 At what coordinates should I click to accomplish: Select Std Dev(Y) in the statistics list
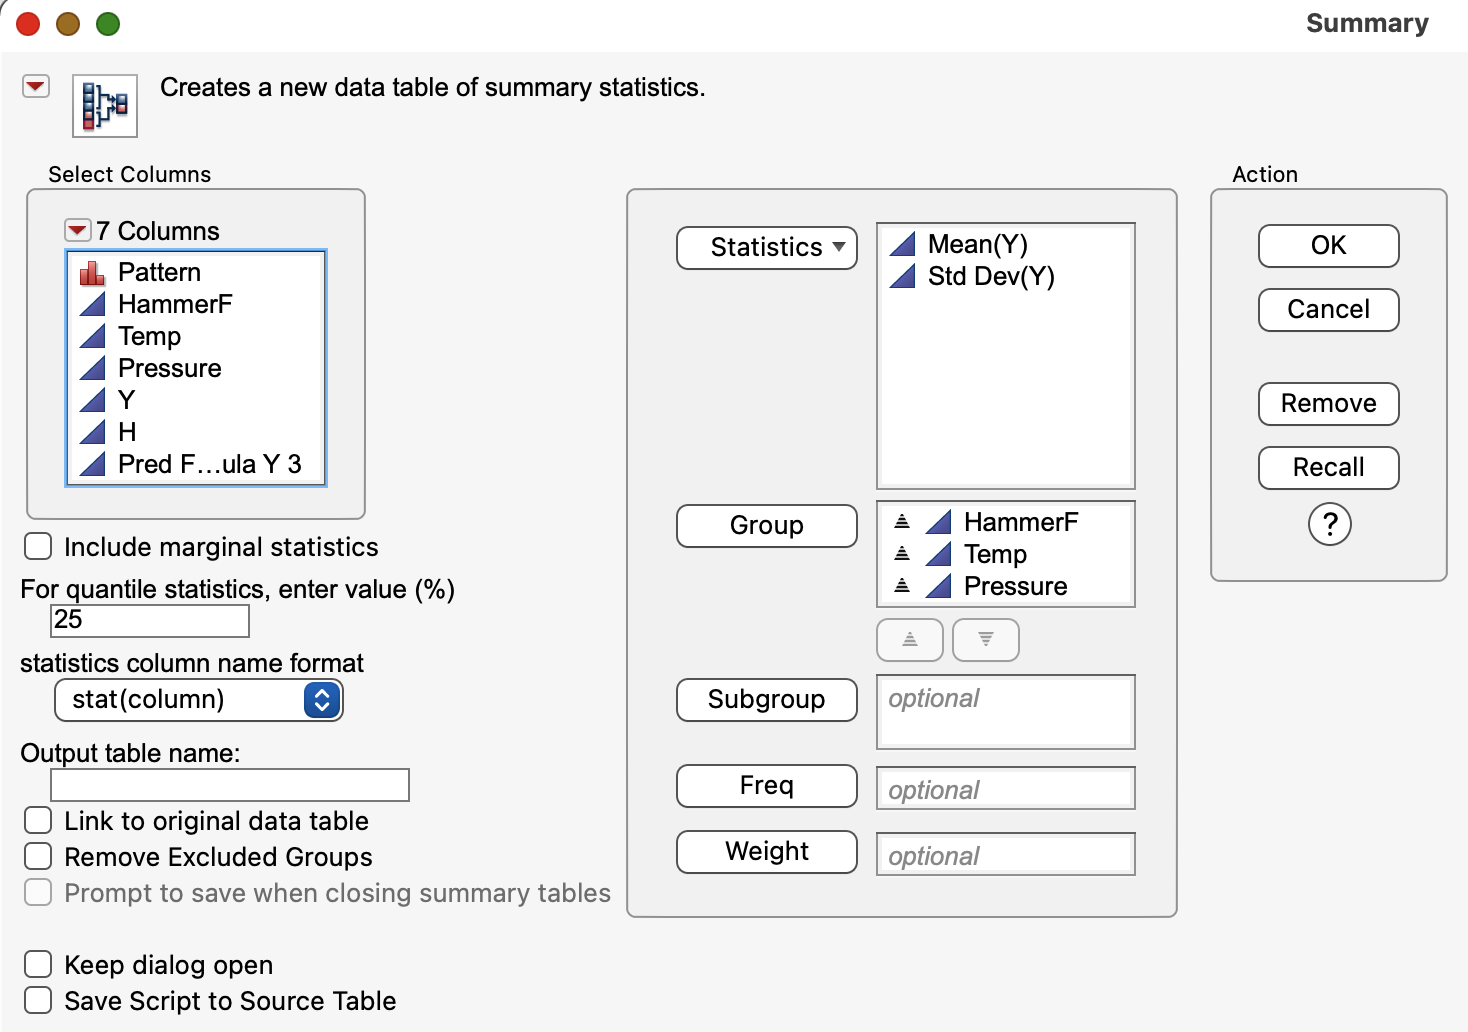tap(990, 276)
